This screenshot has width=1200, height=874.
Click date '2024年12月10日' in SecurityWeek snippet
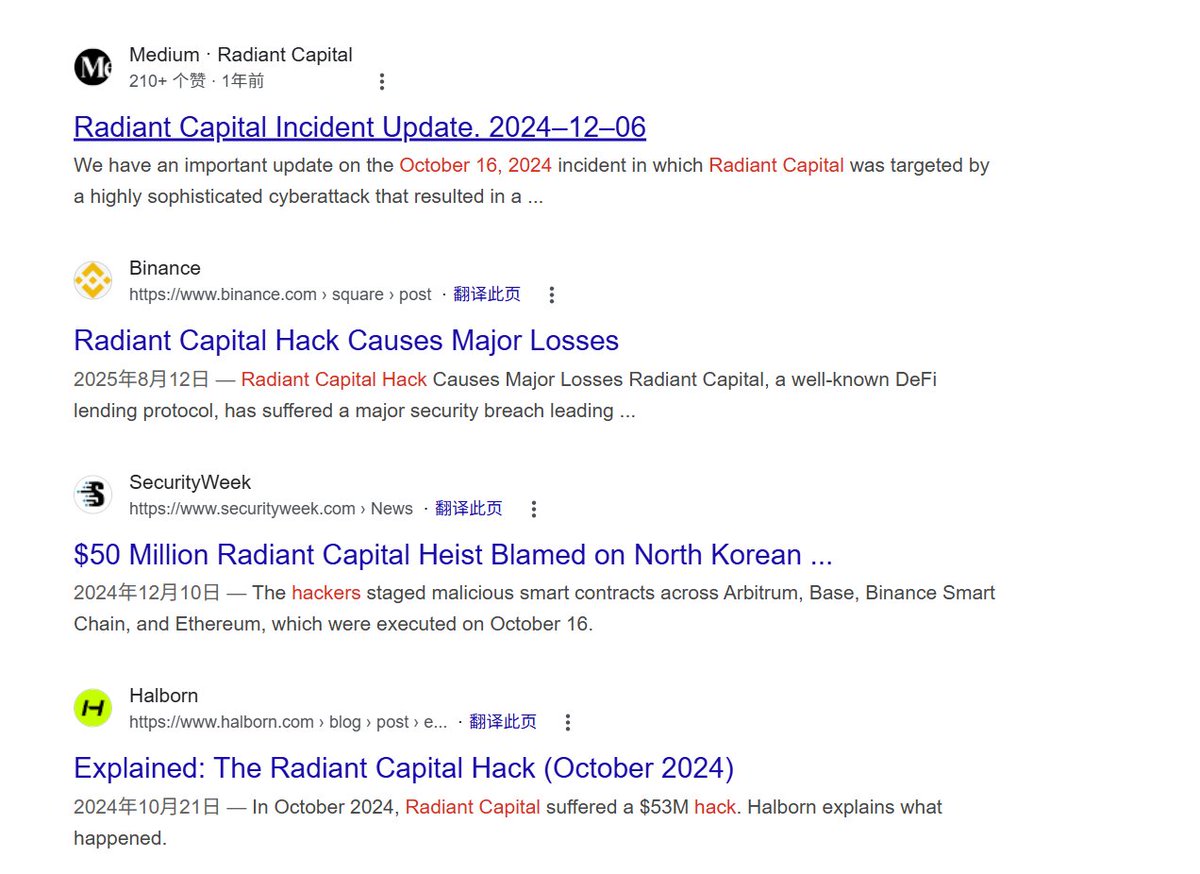click(x=147, y=593)
